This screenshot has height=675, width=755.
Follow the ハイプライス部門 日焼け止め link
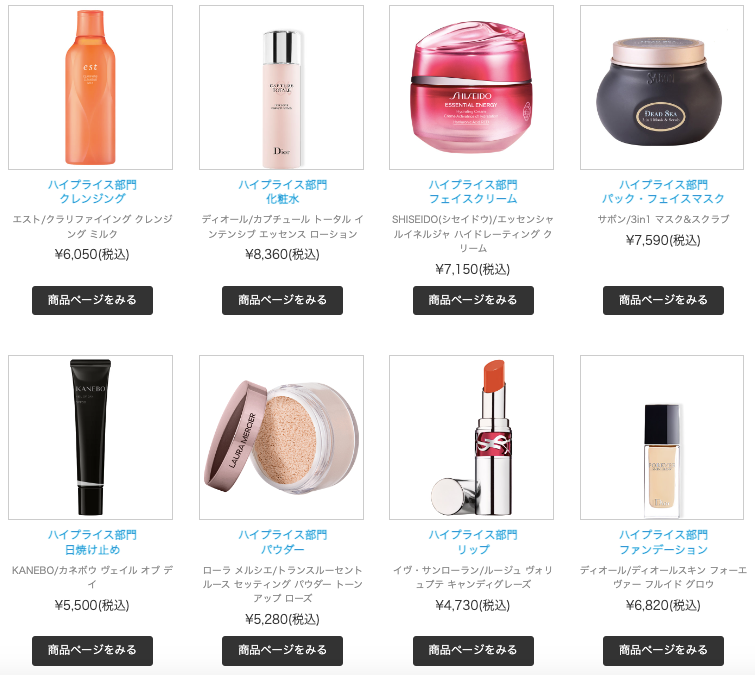point(92,542)
